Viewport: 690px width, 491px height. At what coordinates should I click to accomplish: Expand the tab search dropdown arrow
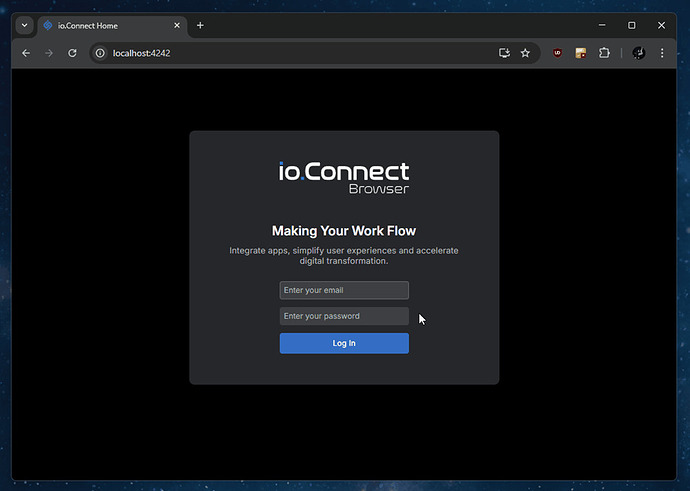(x=25, y=26)
